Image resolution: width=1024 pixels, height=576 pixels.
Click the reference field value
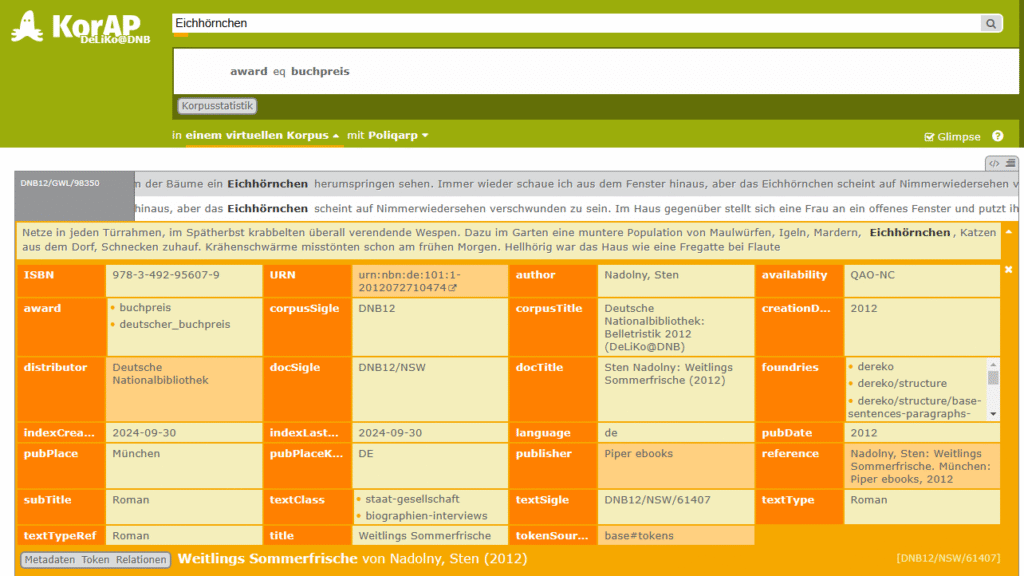click(x=920, y=466)
